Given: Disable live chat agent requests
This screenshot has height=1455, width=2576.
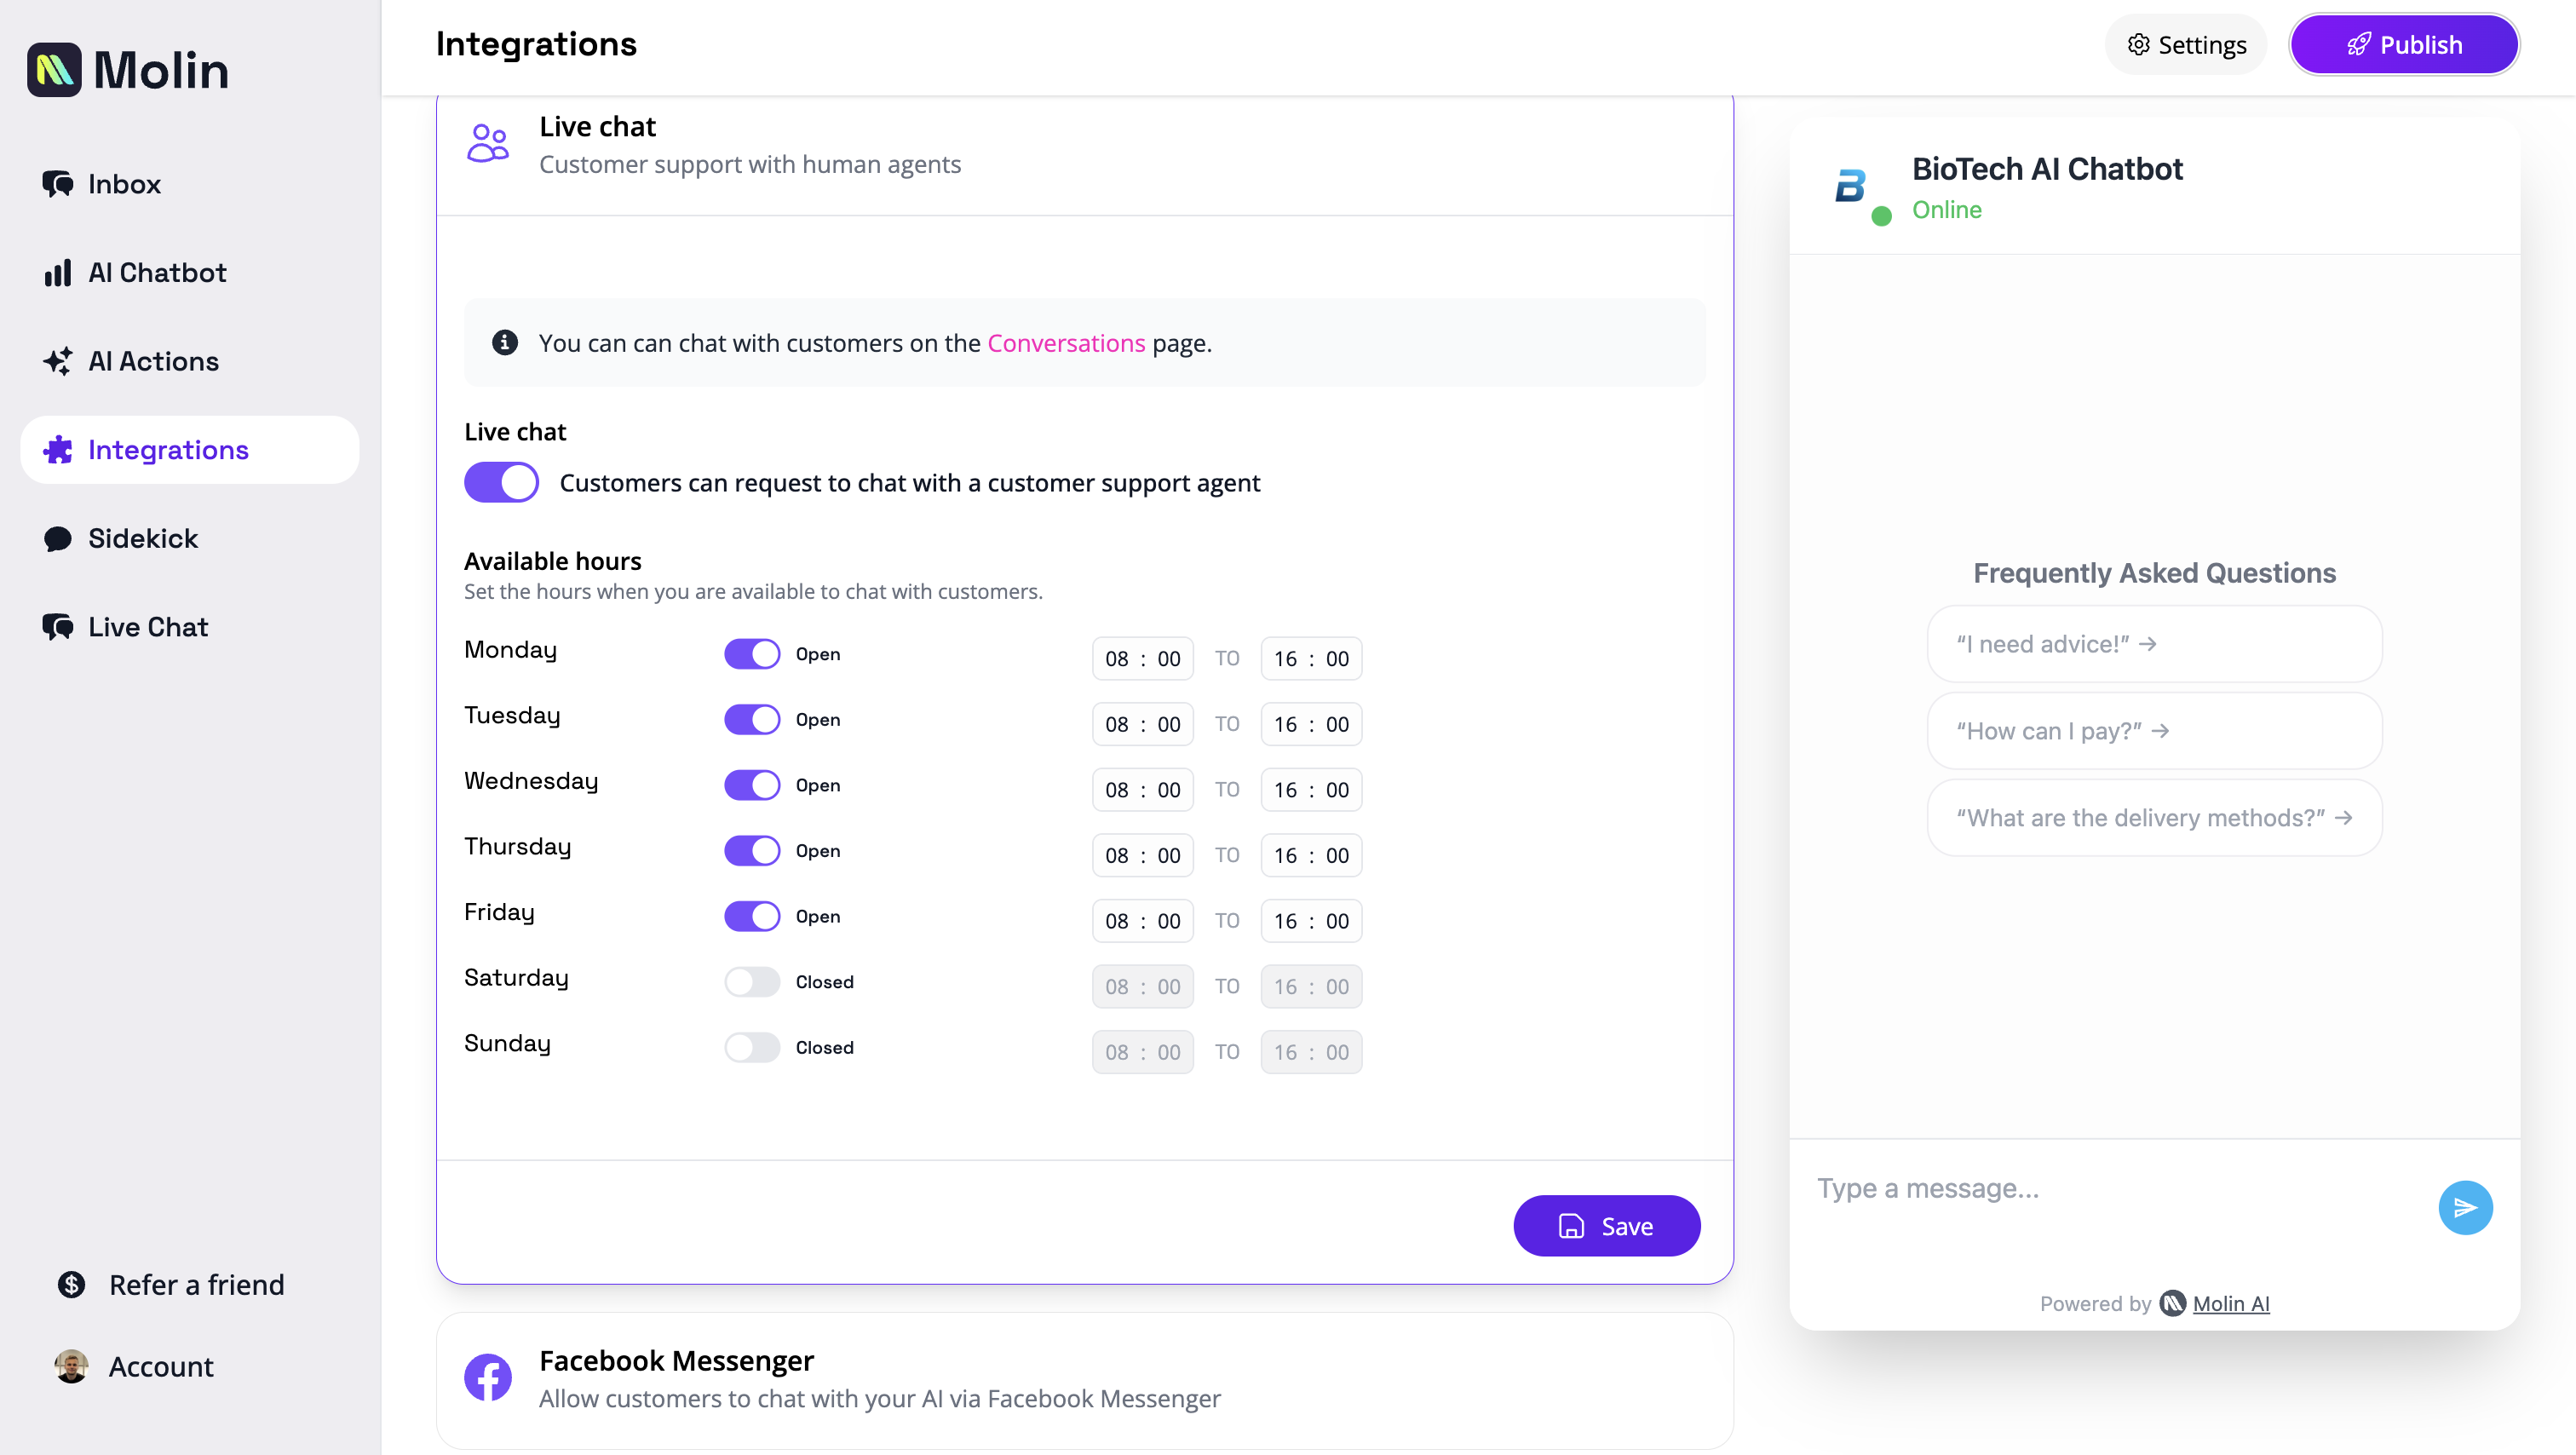Looking at the screenshot, I should [x=501, y=482].
